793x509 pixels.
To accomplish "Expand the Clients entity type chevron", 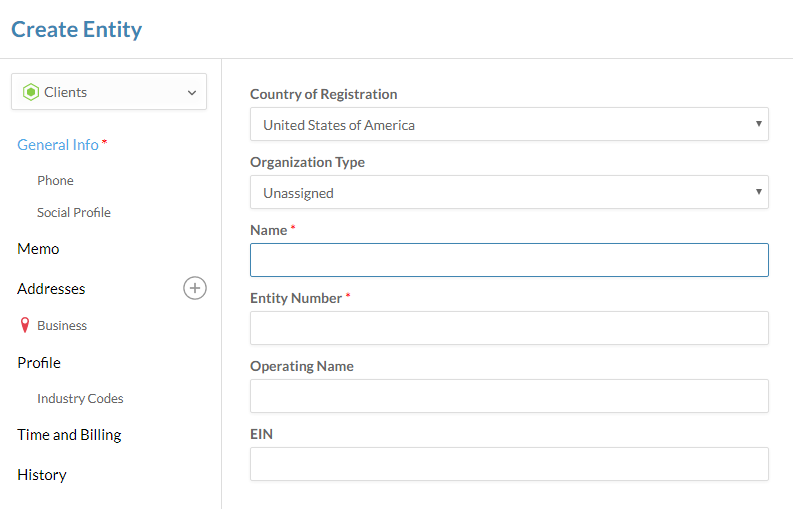I will 192,92.
